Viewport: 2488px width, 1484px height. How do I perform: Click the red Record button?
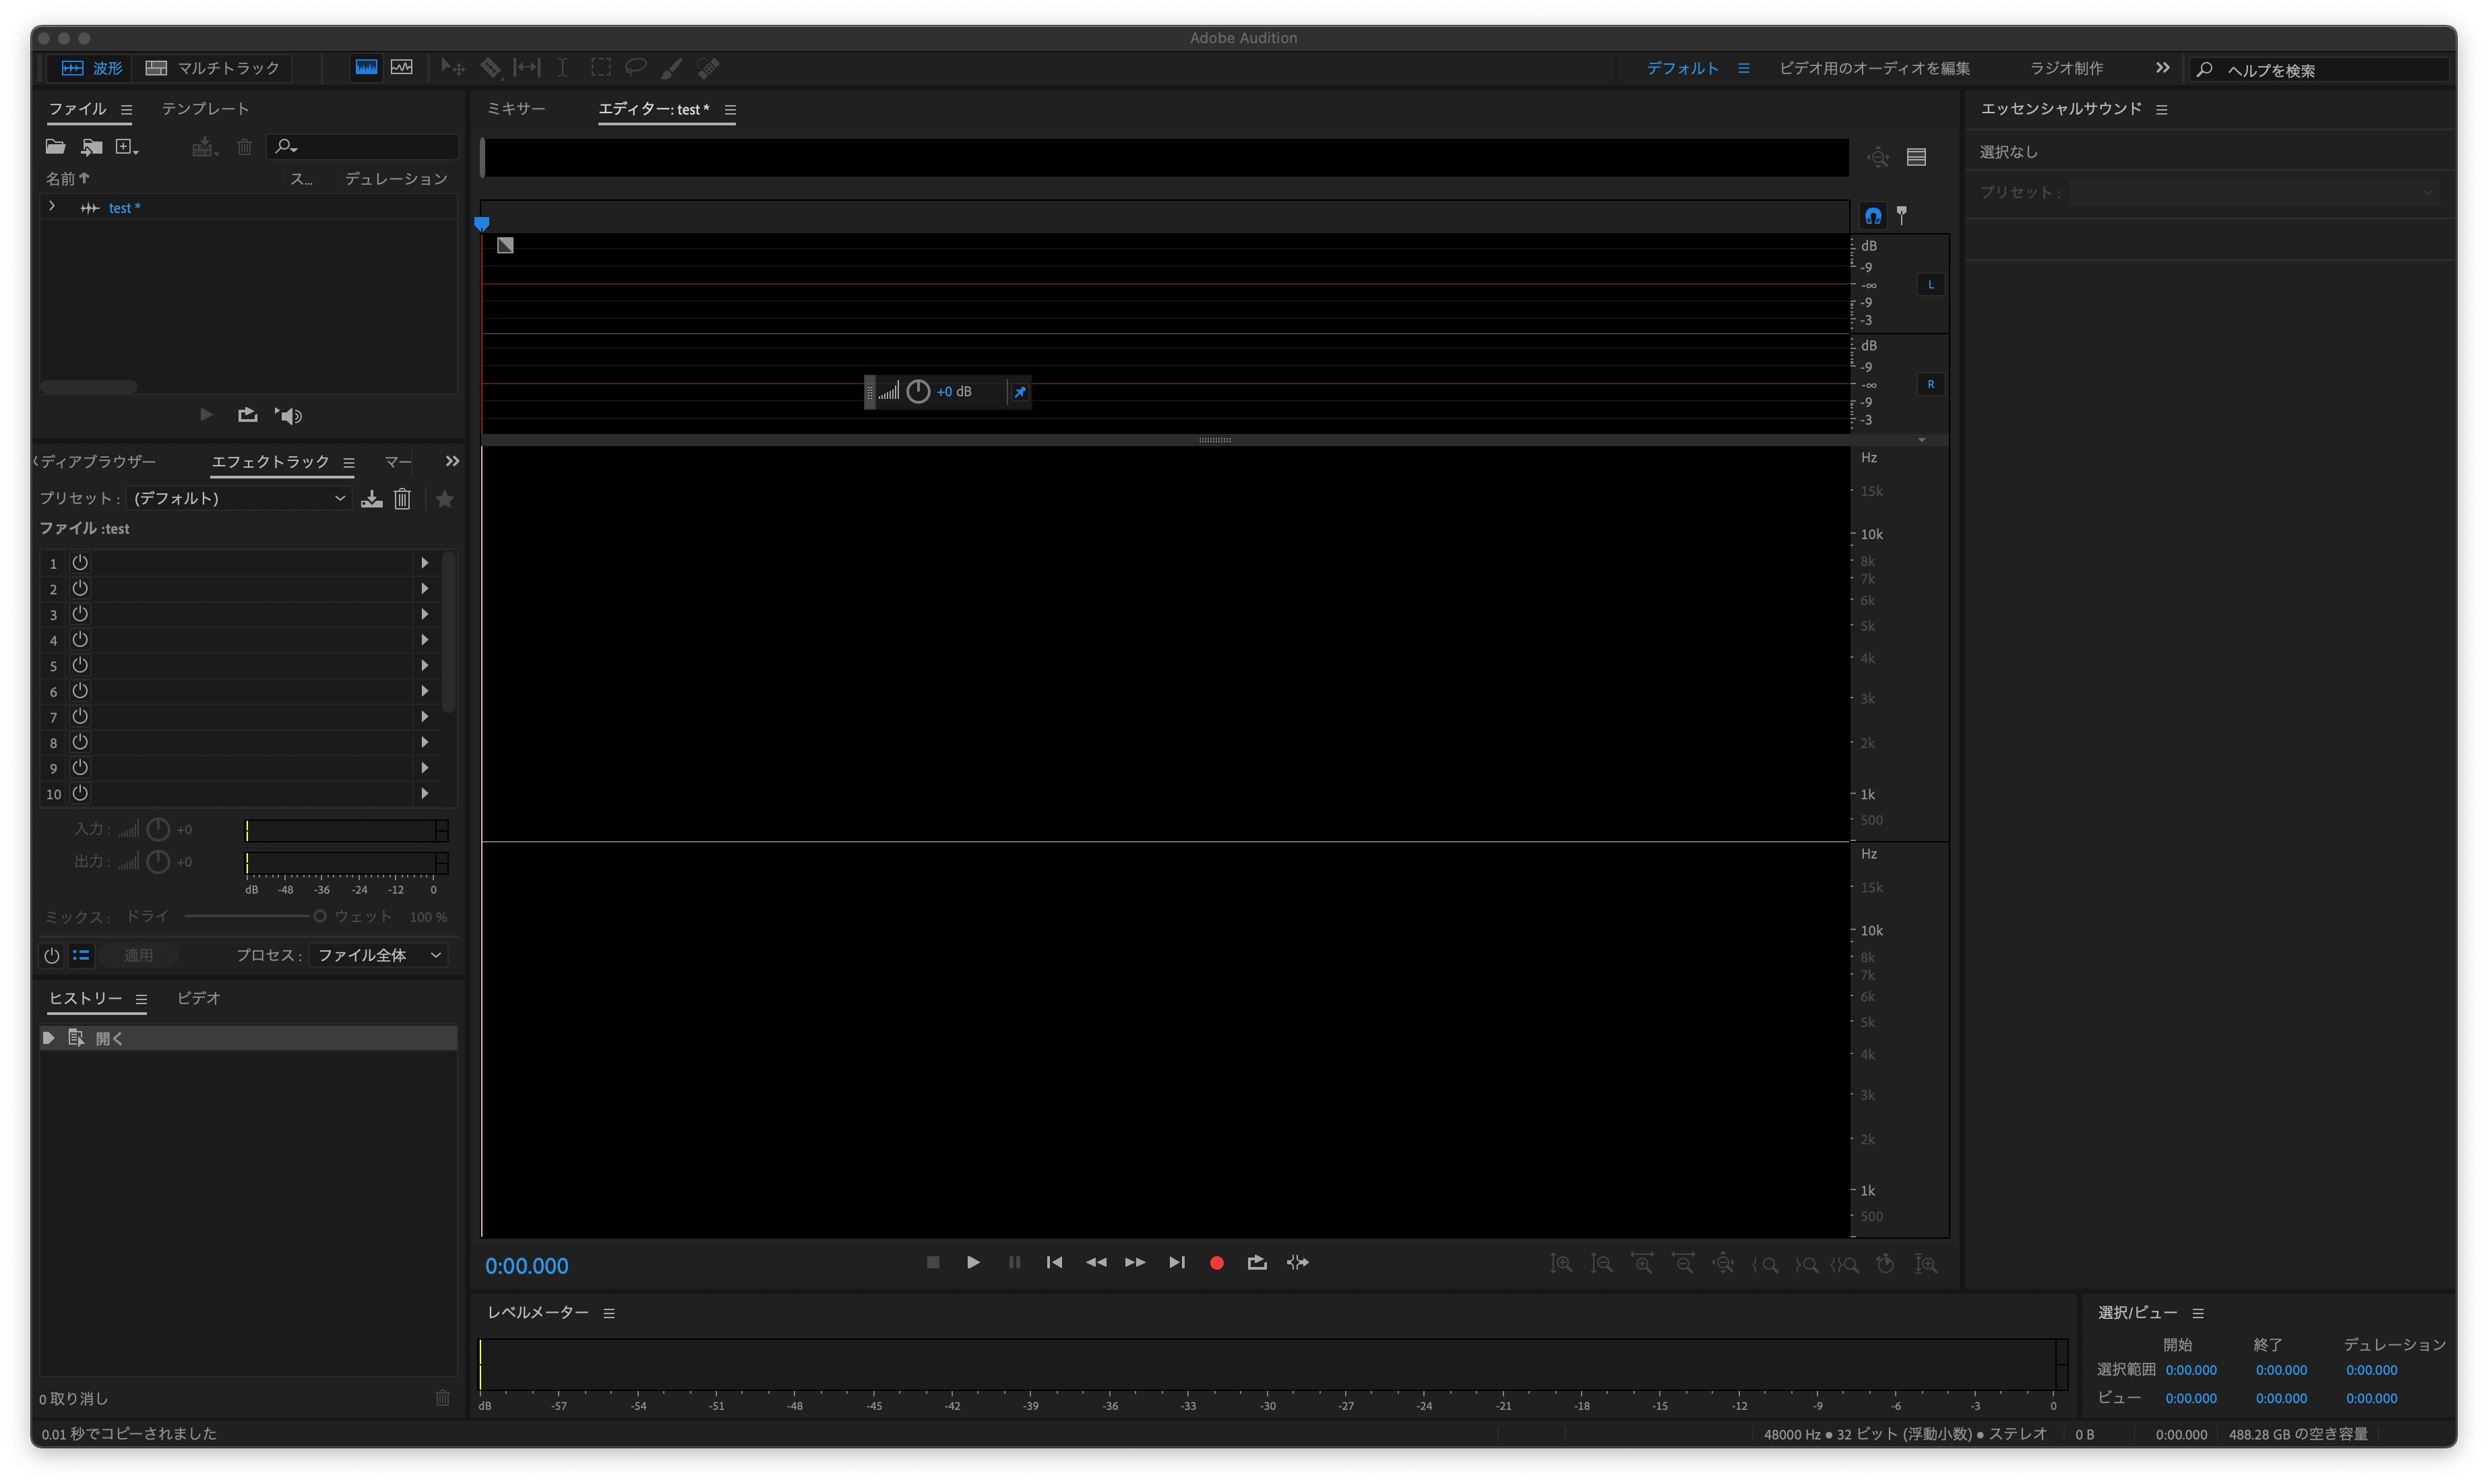[x=1217, y=1263]
